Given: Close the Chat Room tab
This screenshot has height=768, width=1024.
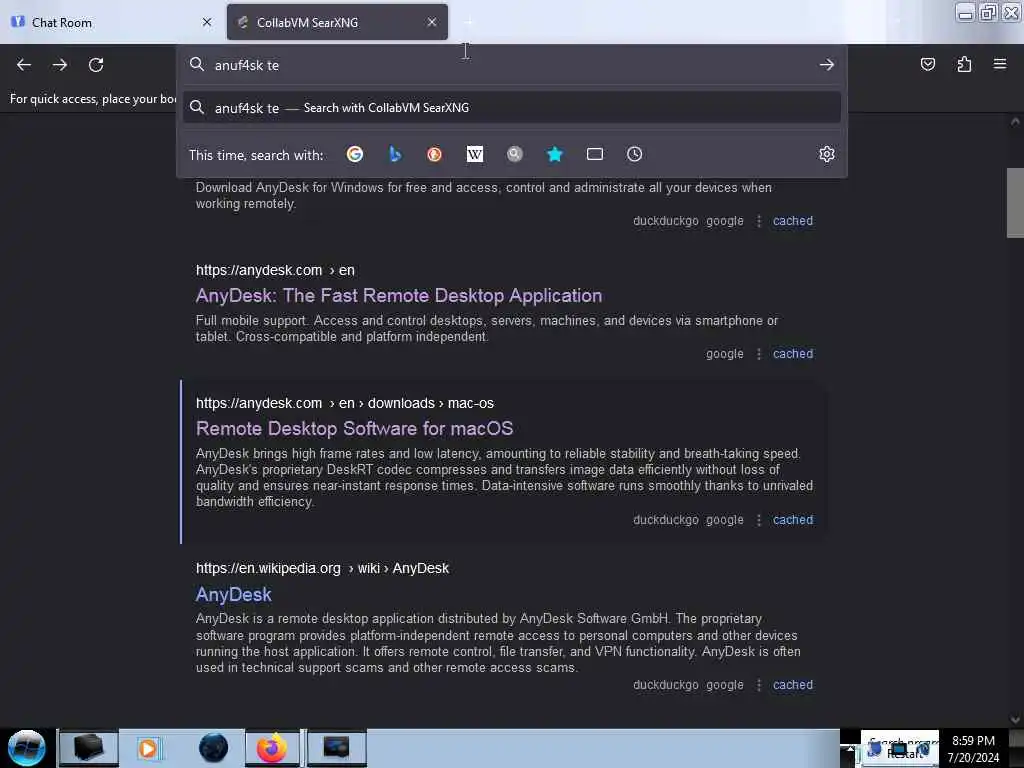Looking at the screenshot, I should (207, 22).
